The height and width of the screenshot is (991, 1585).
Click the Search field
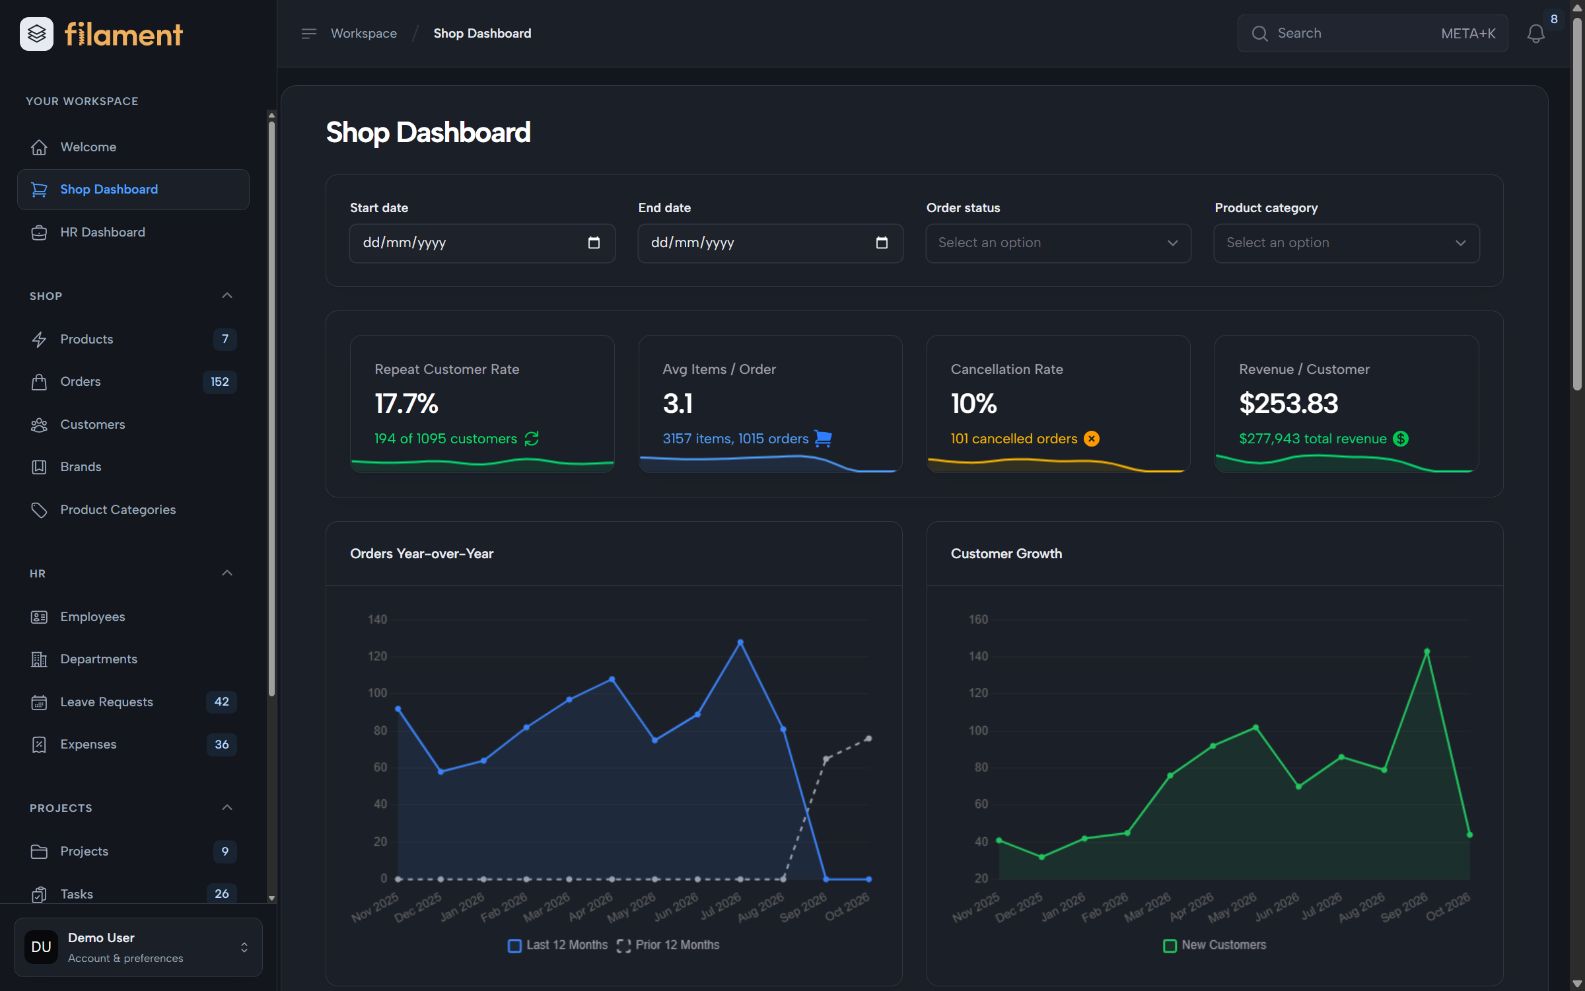[1372, 33]
